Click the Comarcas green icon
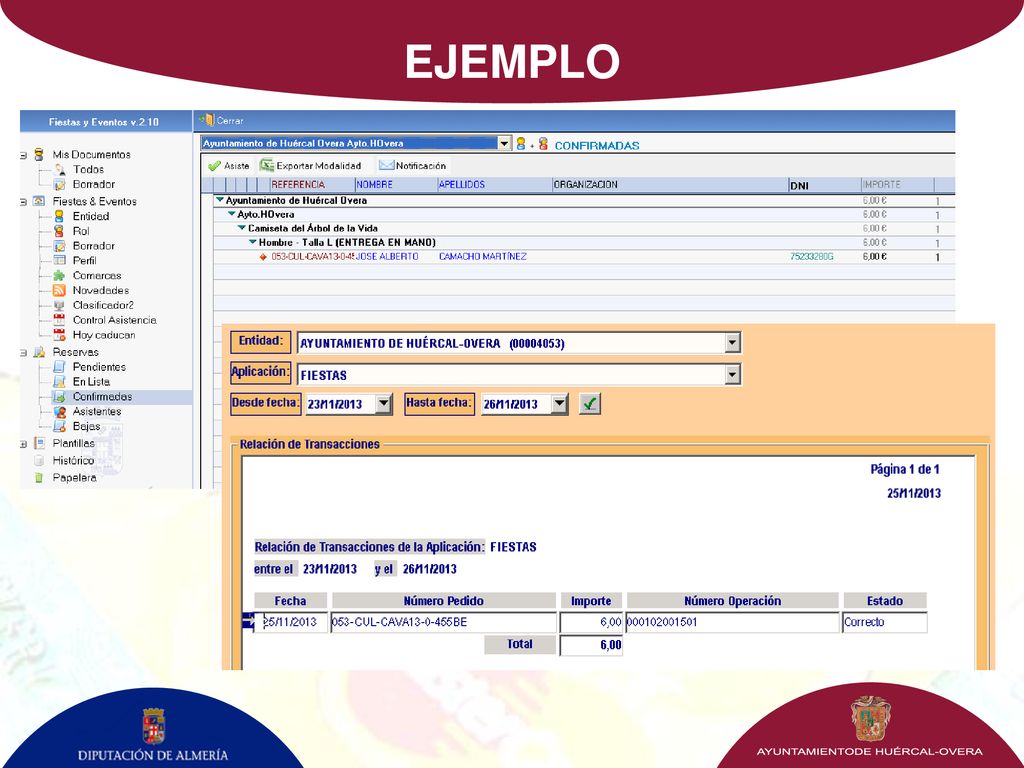 (59, 276)
